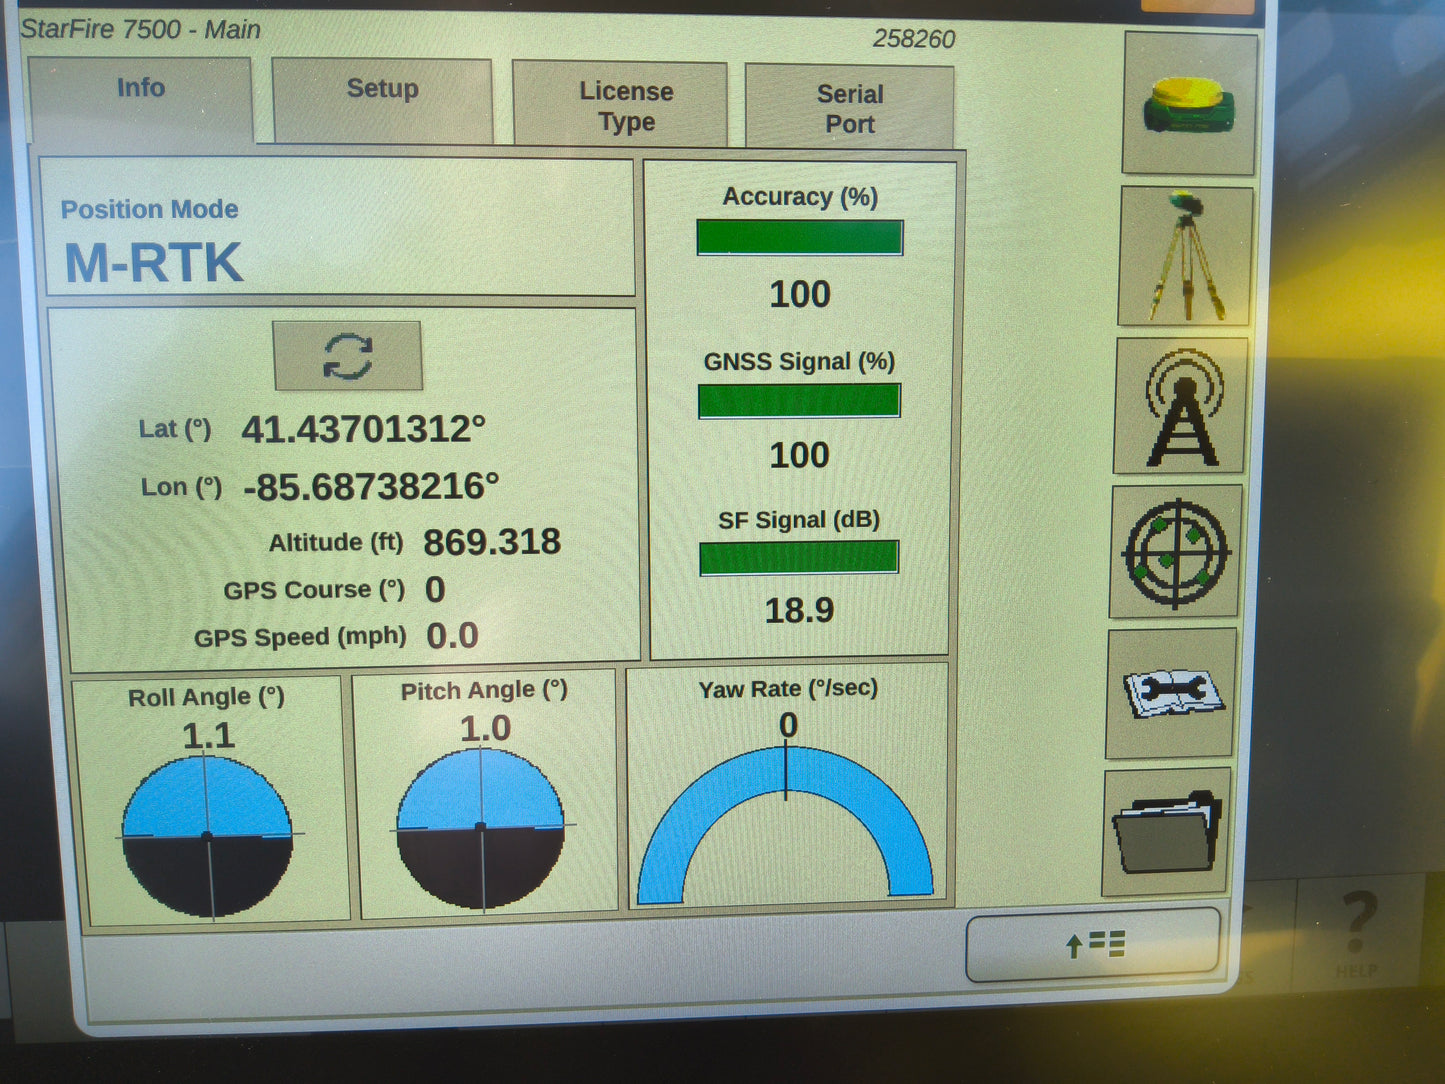Image resolution: width=1445 pixels, height=1084 pixels.
Task: Click the Accuracy progress bar
Action: tap(799, 236)
